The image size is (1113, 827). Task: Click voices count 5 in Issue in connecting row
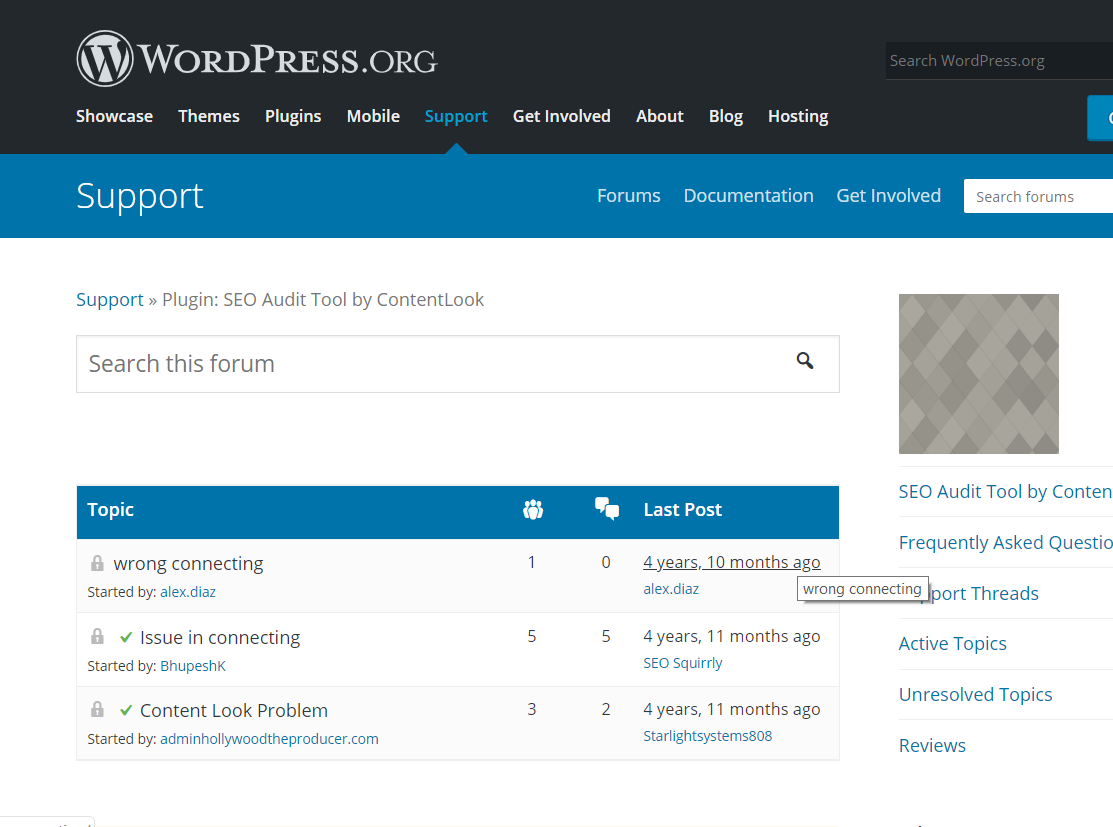click(x=532, y=636)
